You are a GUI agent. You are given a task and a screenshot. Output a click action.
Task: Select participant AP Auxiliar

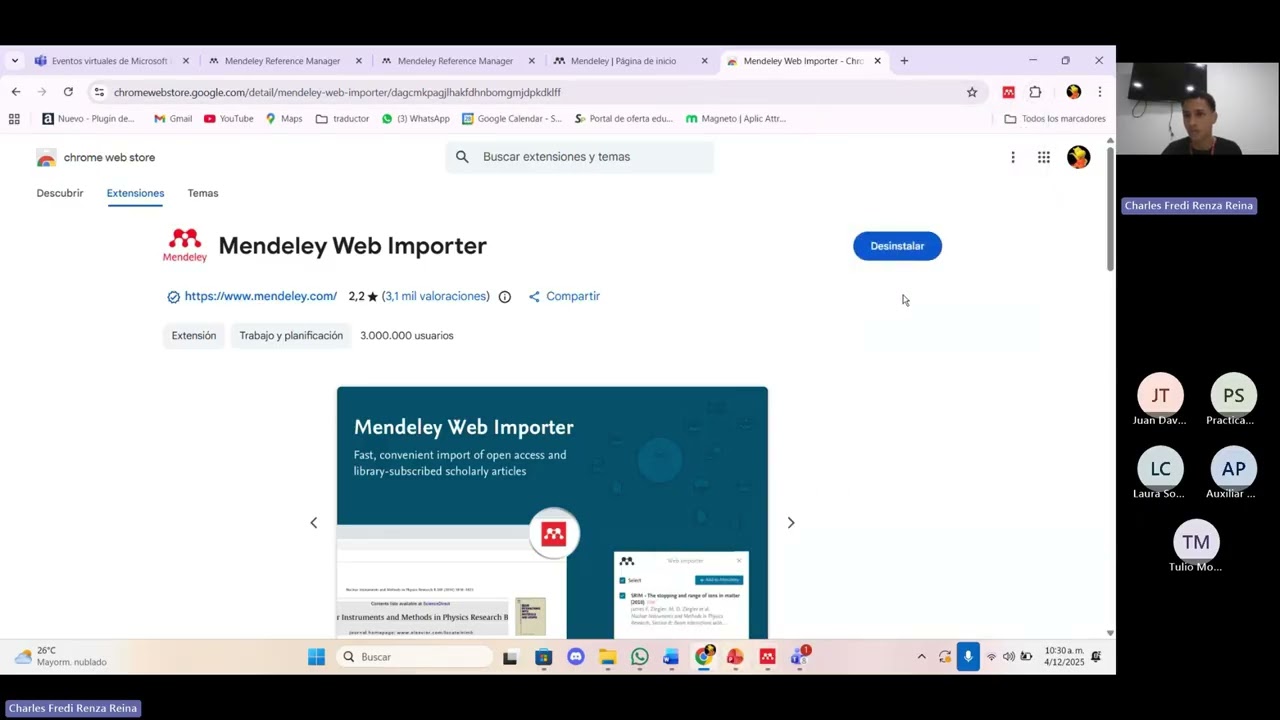tap(1233, 473)
